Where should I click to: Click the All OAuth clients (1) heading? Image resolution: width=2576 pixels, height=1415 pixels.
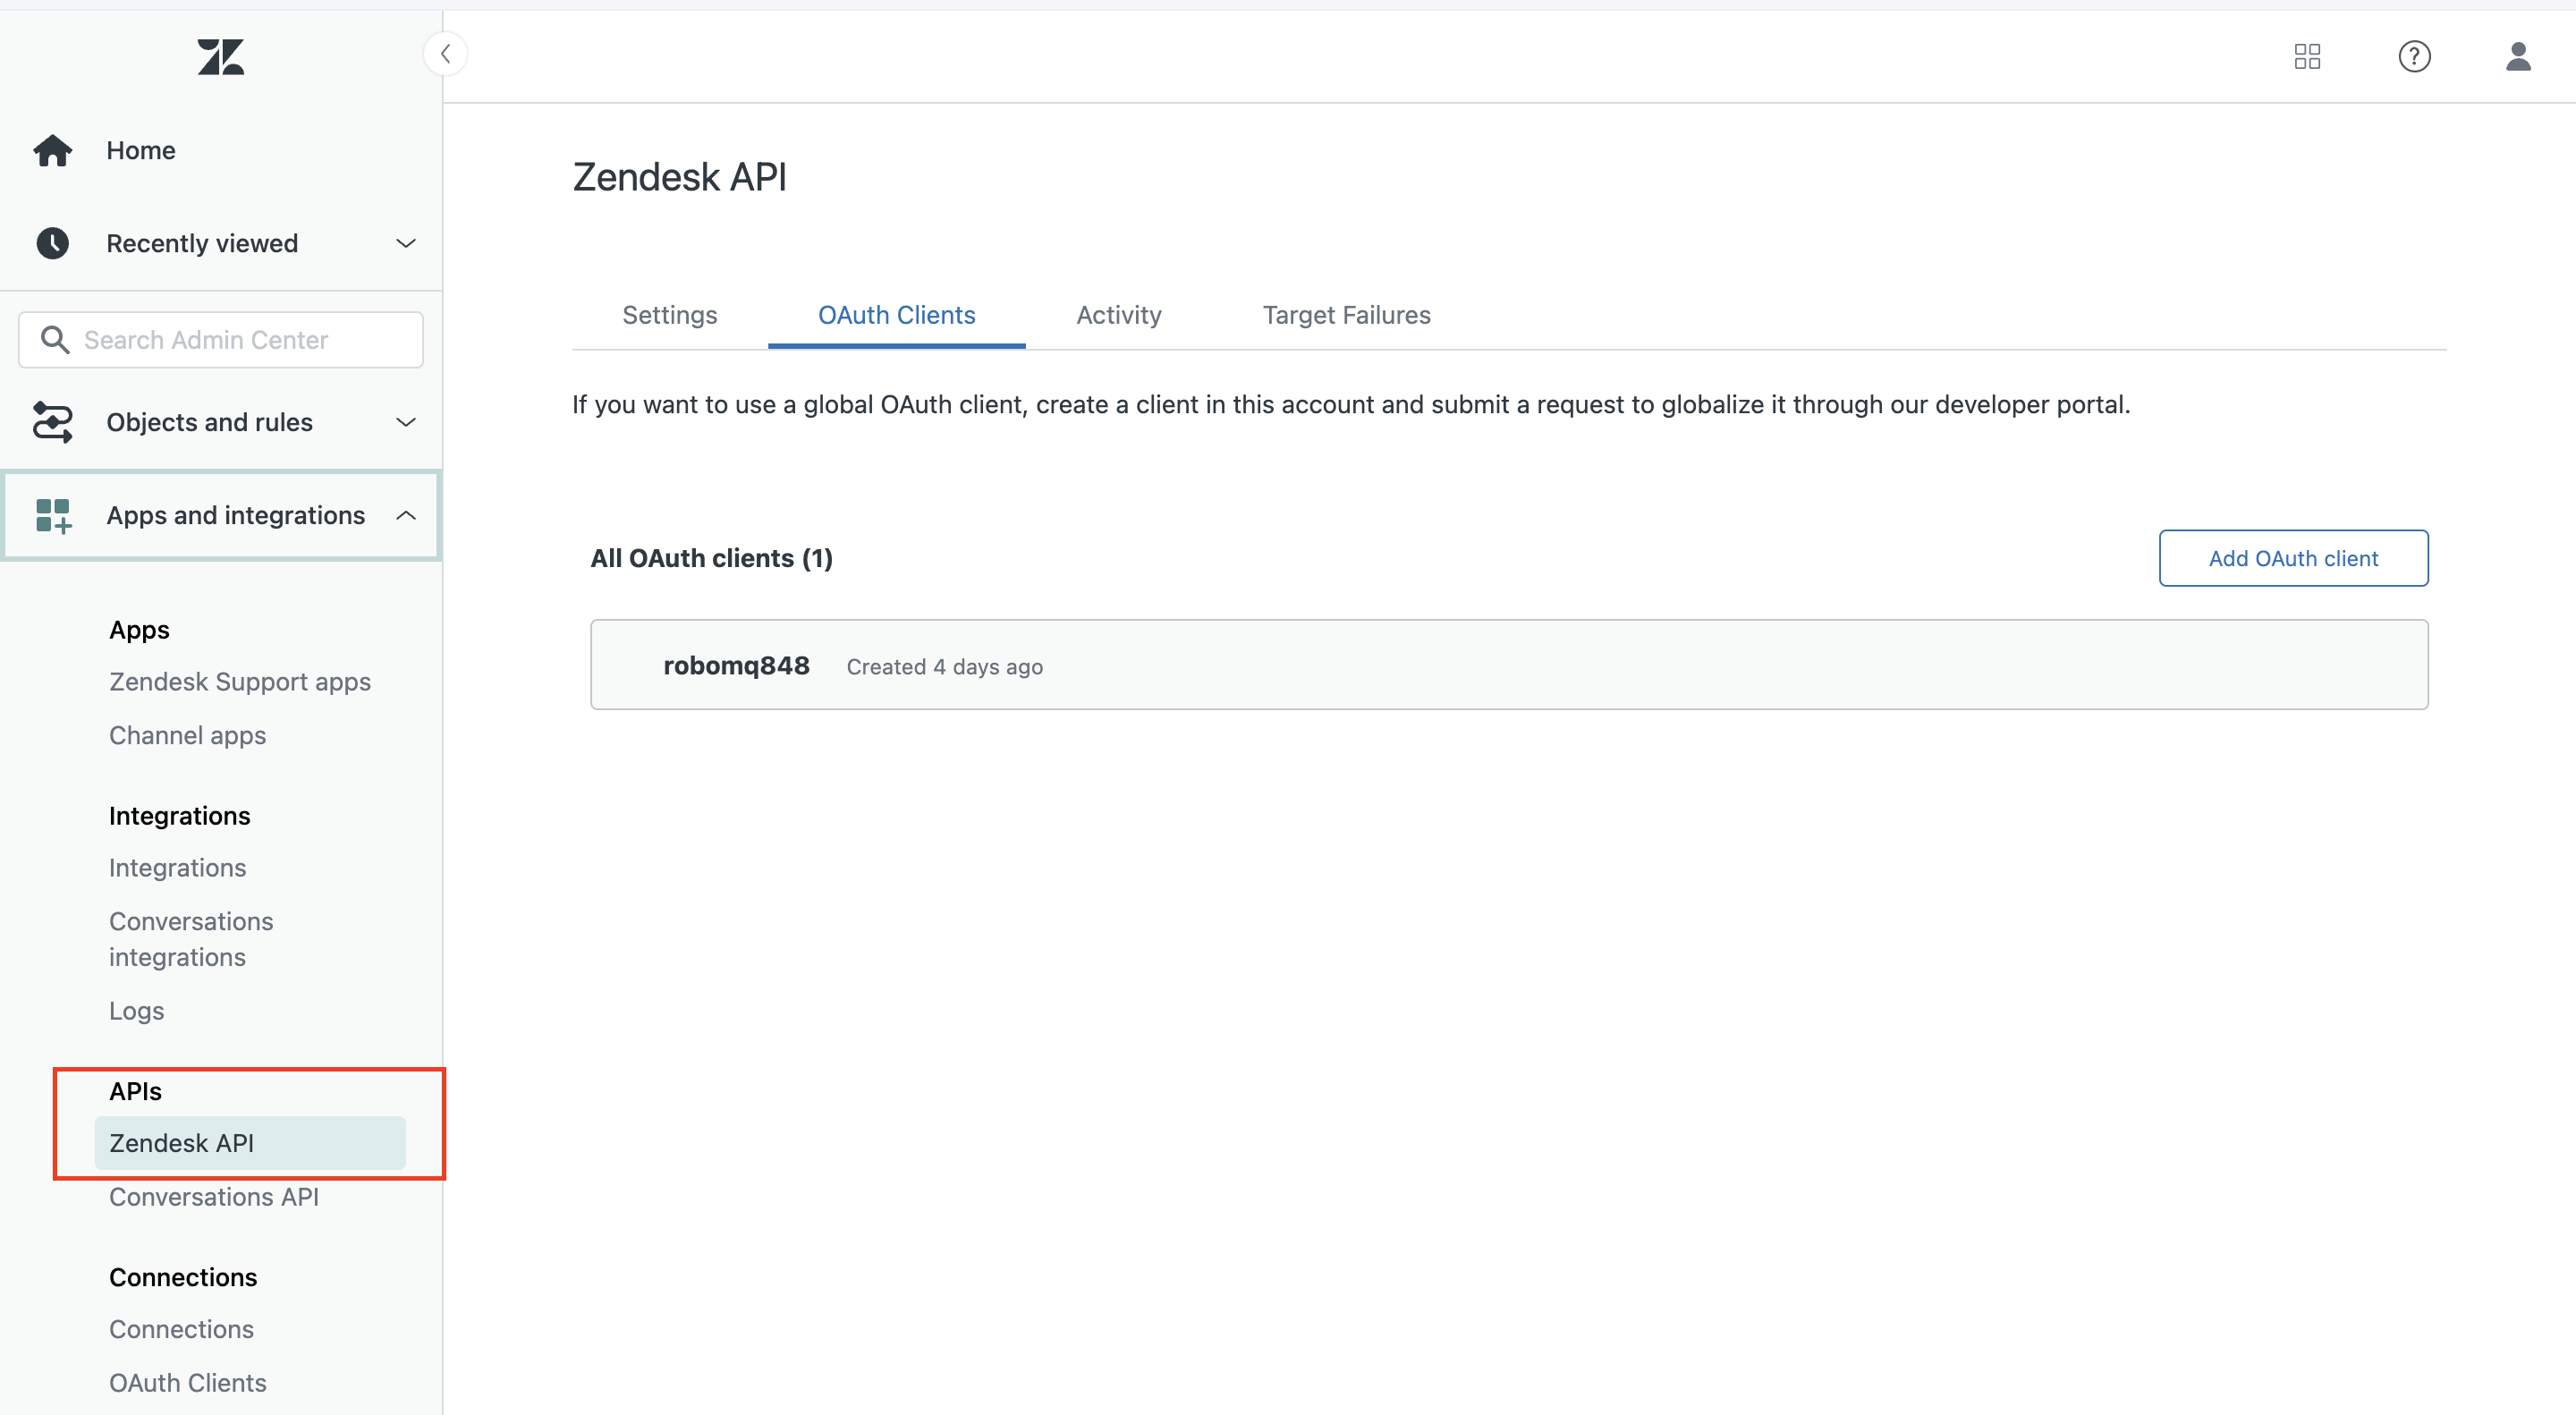click(711, 558)
